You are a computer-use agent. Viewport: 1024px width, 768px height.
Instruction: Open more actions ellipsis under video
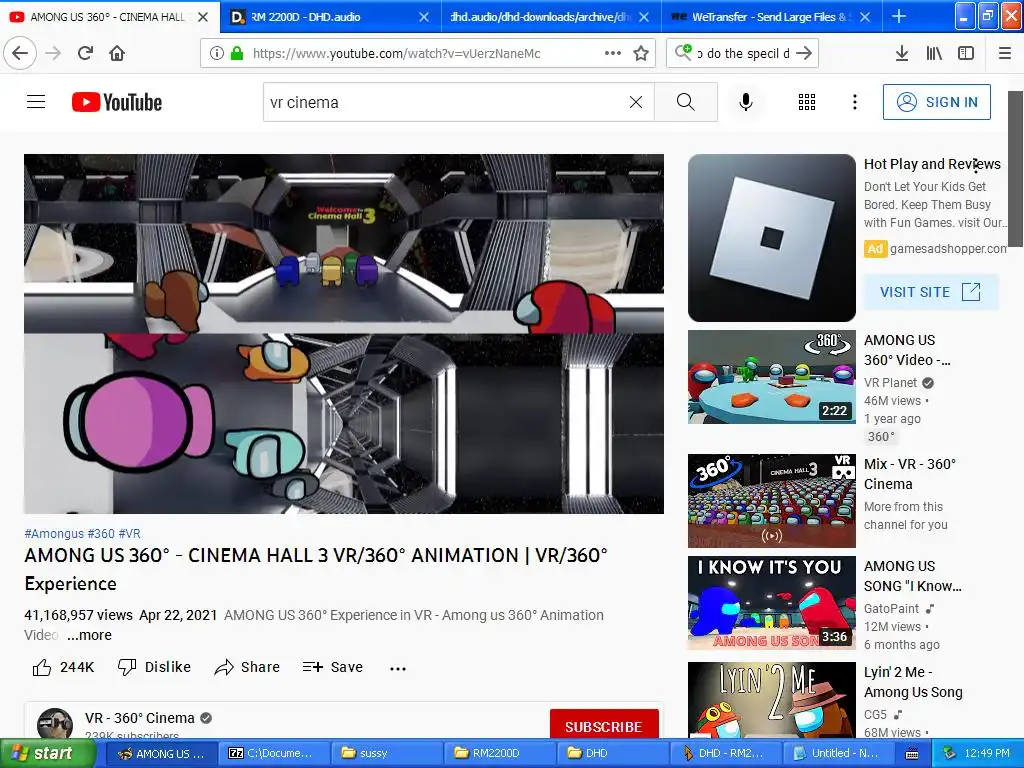(x=398, y=668)
